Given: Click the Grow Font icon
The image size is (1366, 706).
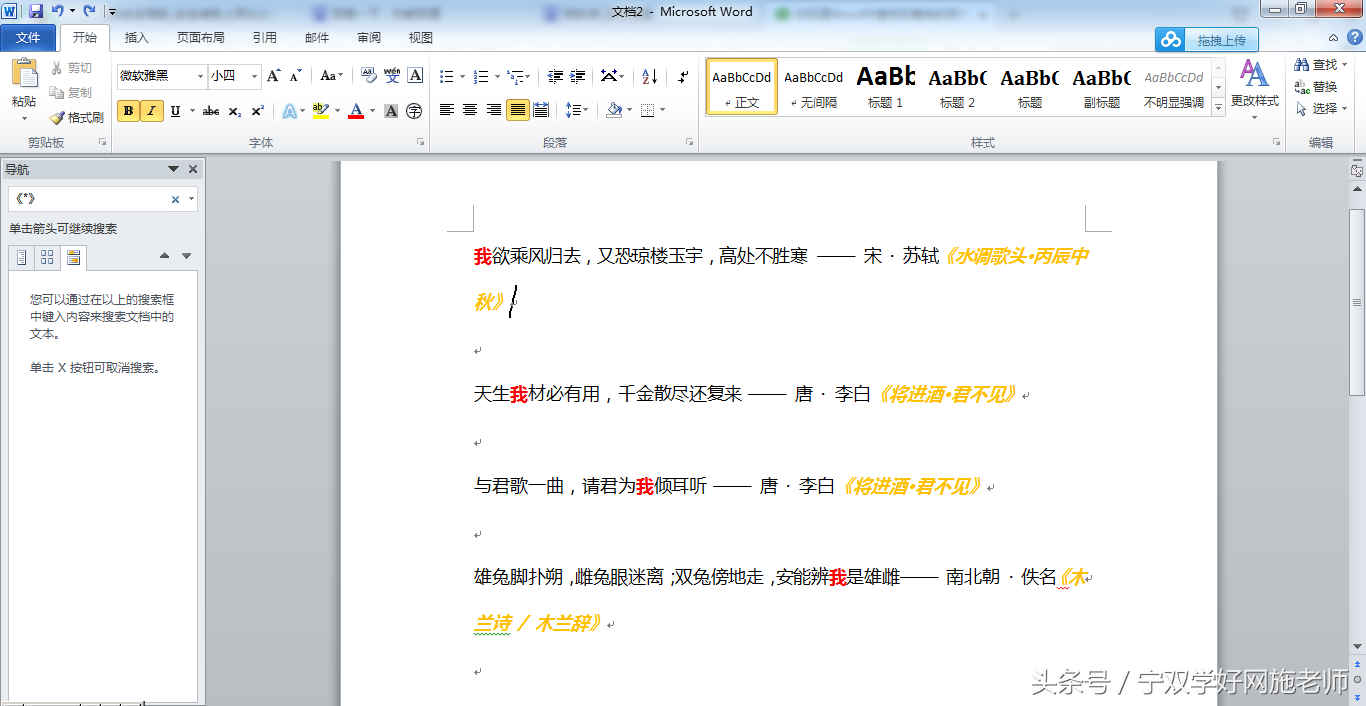Looking at the screenshot, I should click(x=274, y=76).
